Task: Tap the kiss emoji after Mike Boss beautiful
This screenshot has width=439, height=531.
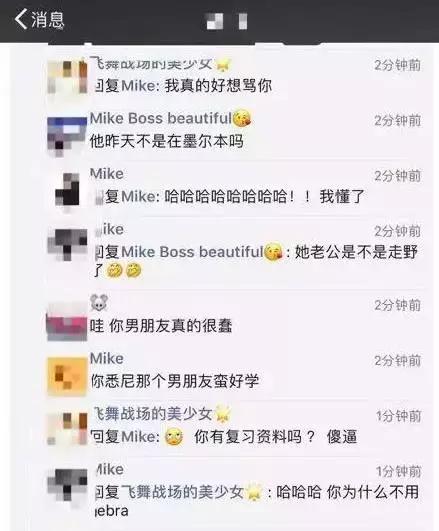Action: click(x=242, y=119)
